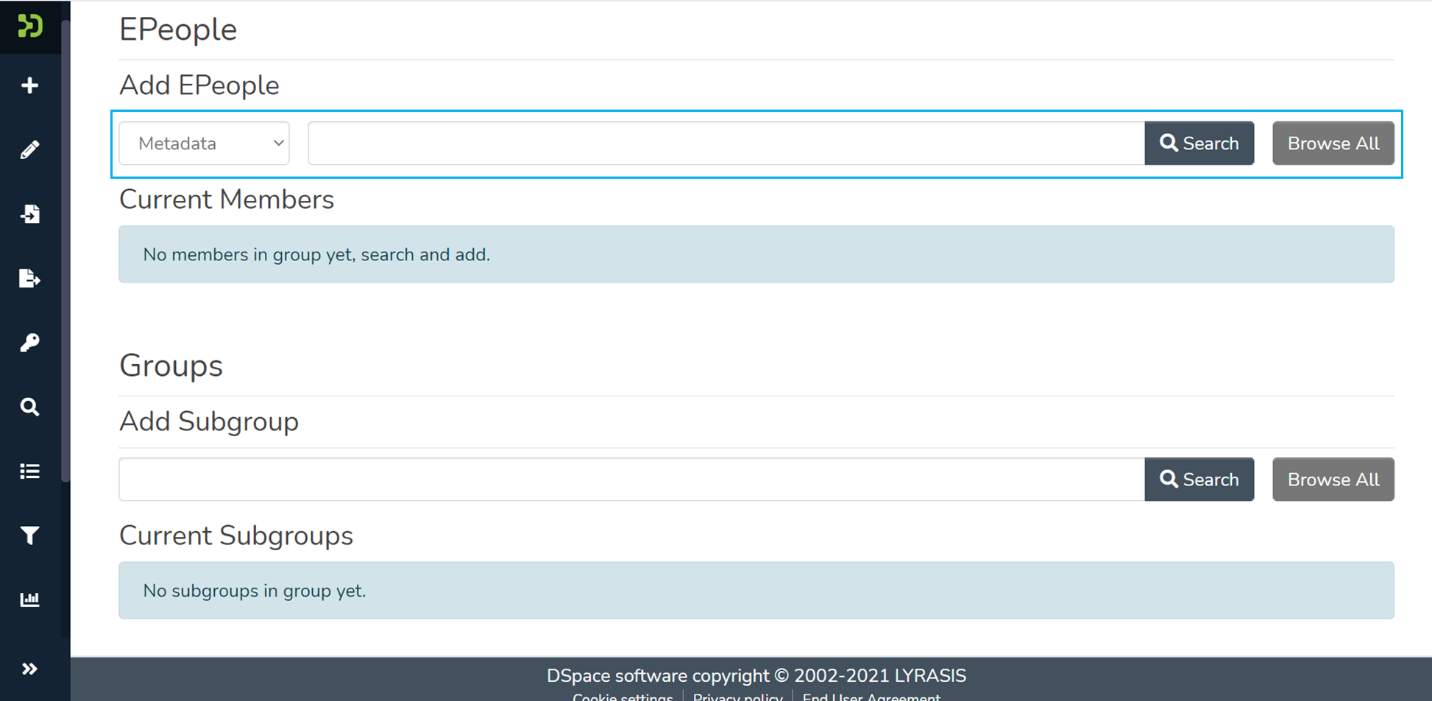Open the Registries list icon menu

click(x=30, y=471)
